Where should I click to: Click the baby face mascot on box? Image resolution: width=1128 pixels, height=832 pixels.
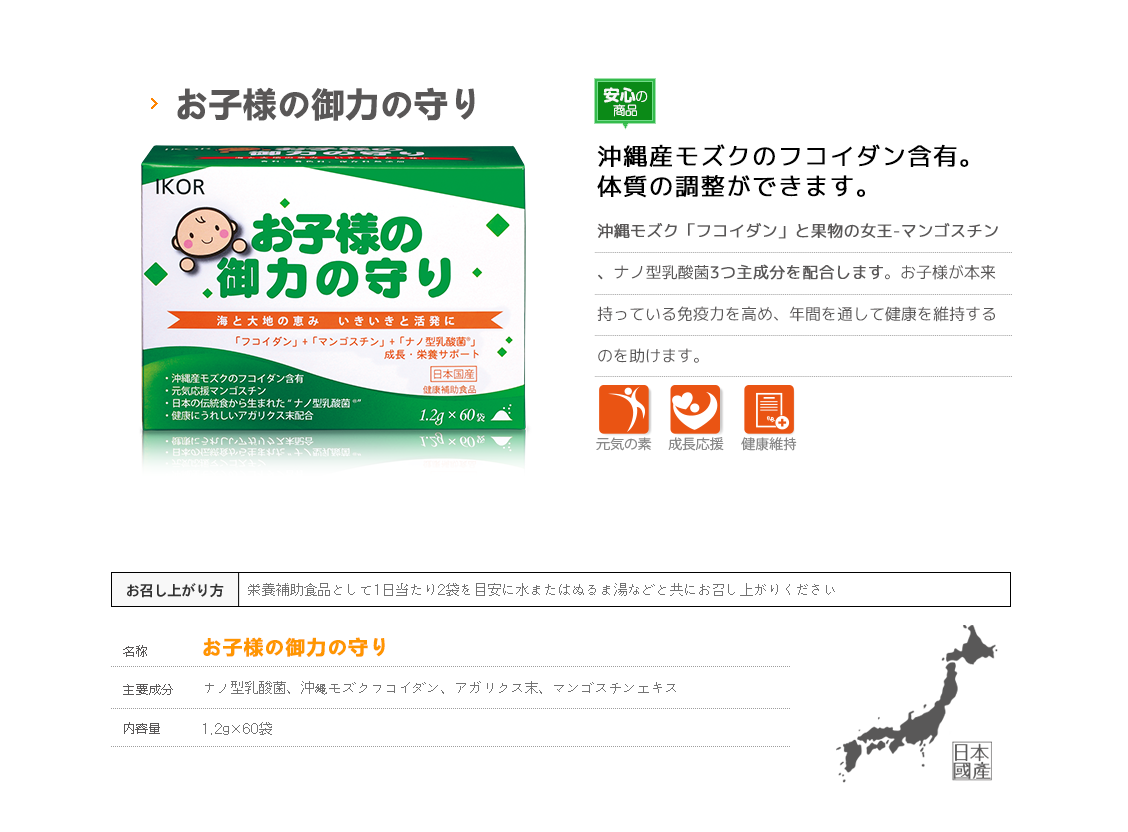(204, 237)
